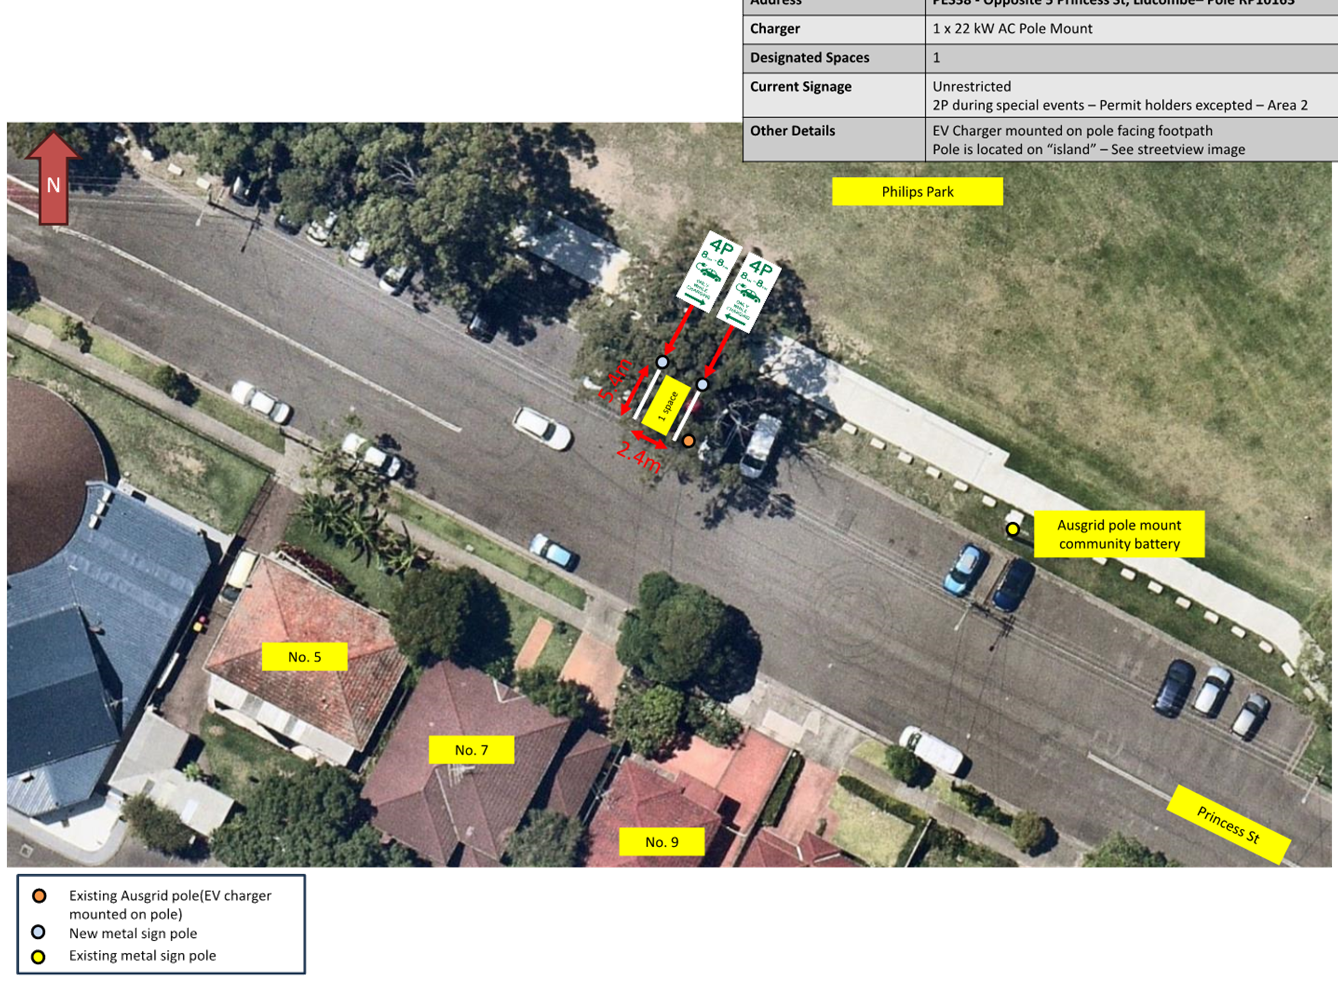The image size is (1338, 989).
Task: Click the orange dot in the legend
Action: pyautogui.click(x=39, y=896)
